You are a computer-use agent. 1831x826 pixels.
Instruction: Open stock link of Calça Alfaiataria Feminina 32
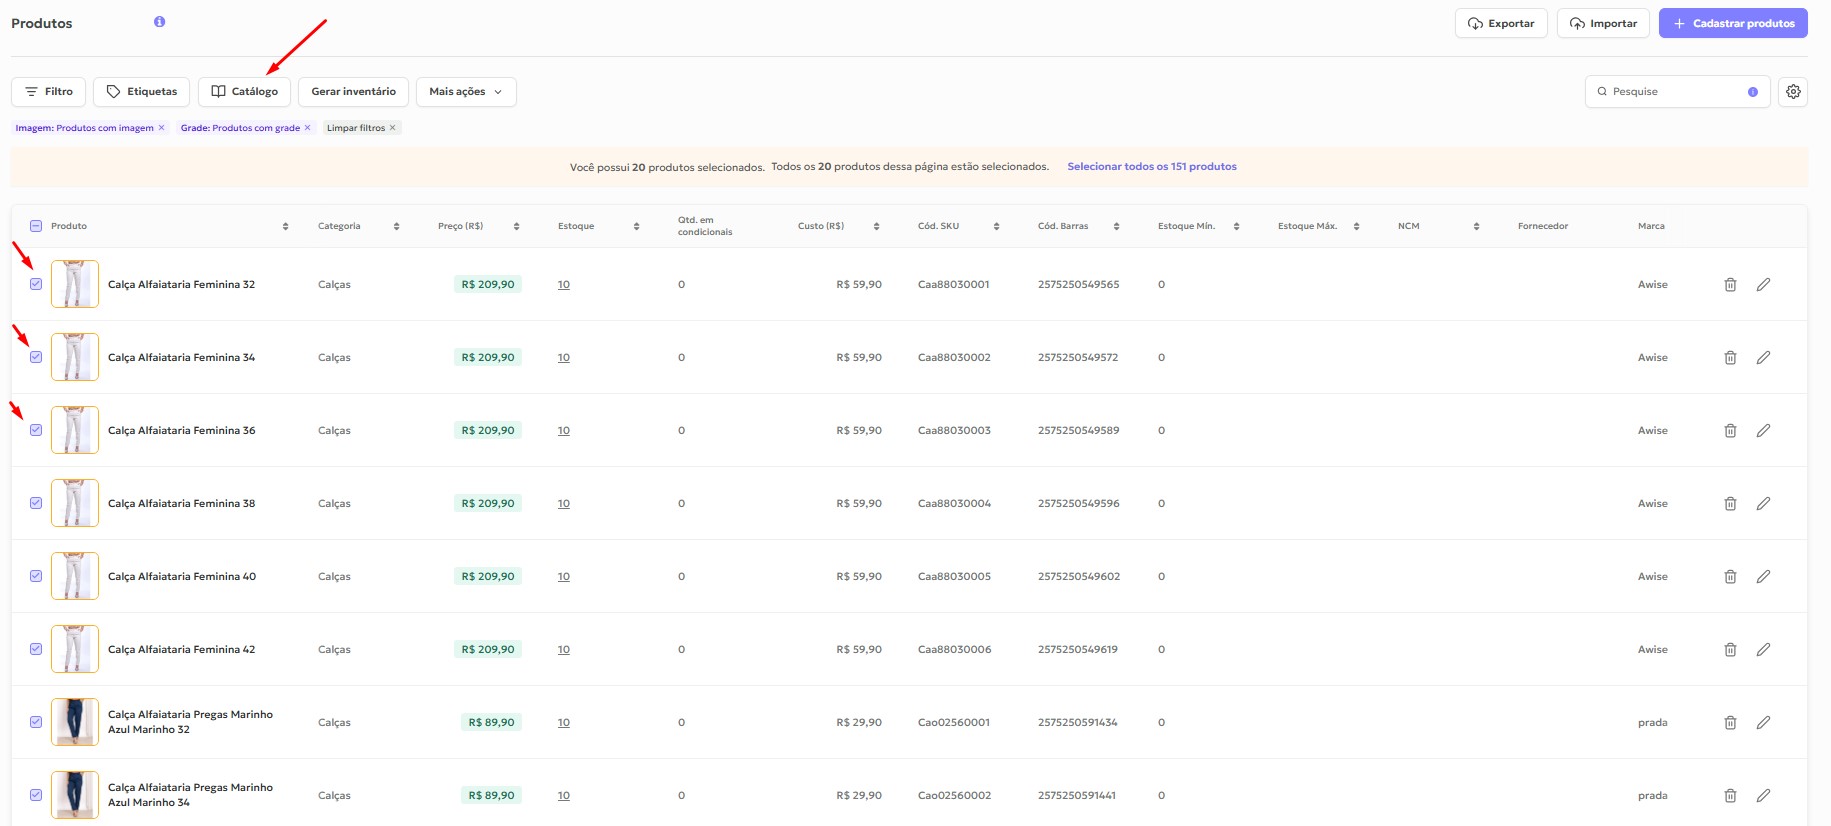564,285
